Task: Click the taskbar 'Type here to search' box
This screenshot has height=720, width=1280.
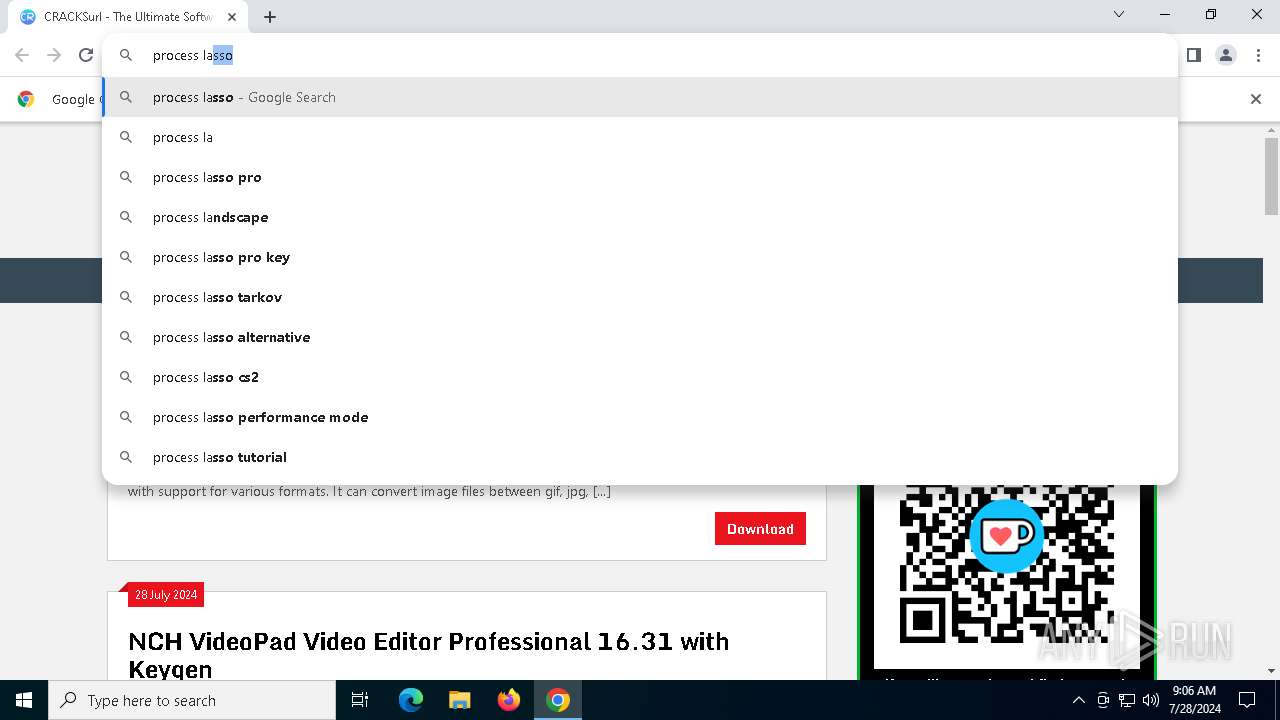Action: (192, 700)
